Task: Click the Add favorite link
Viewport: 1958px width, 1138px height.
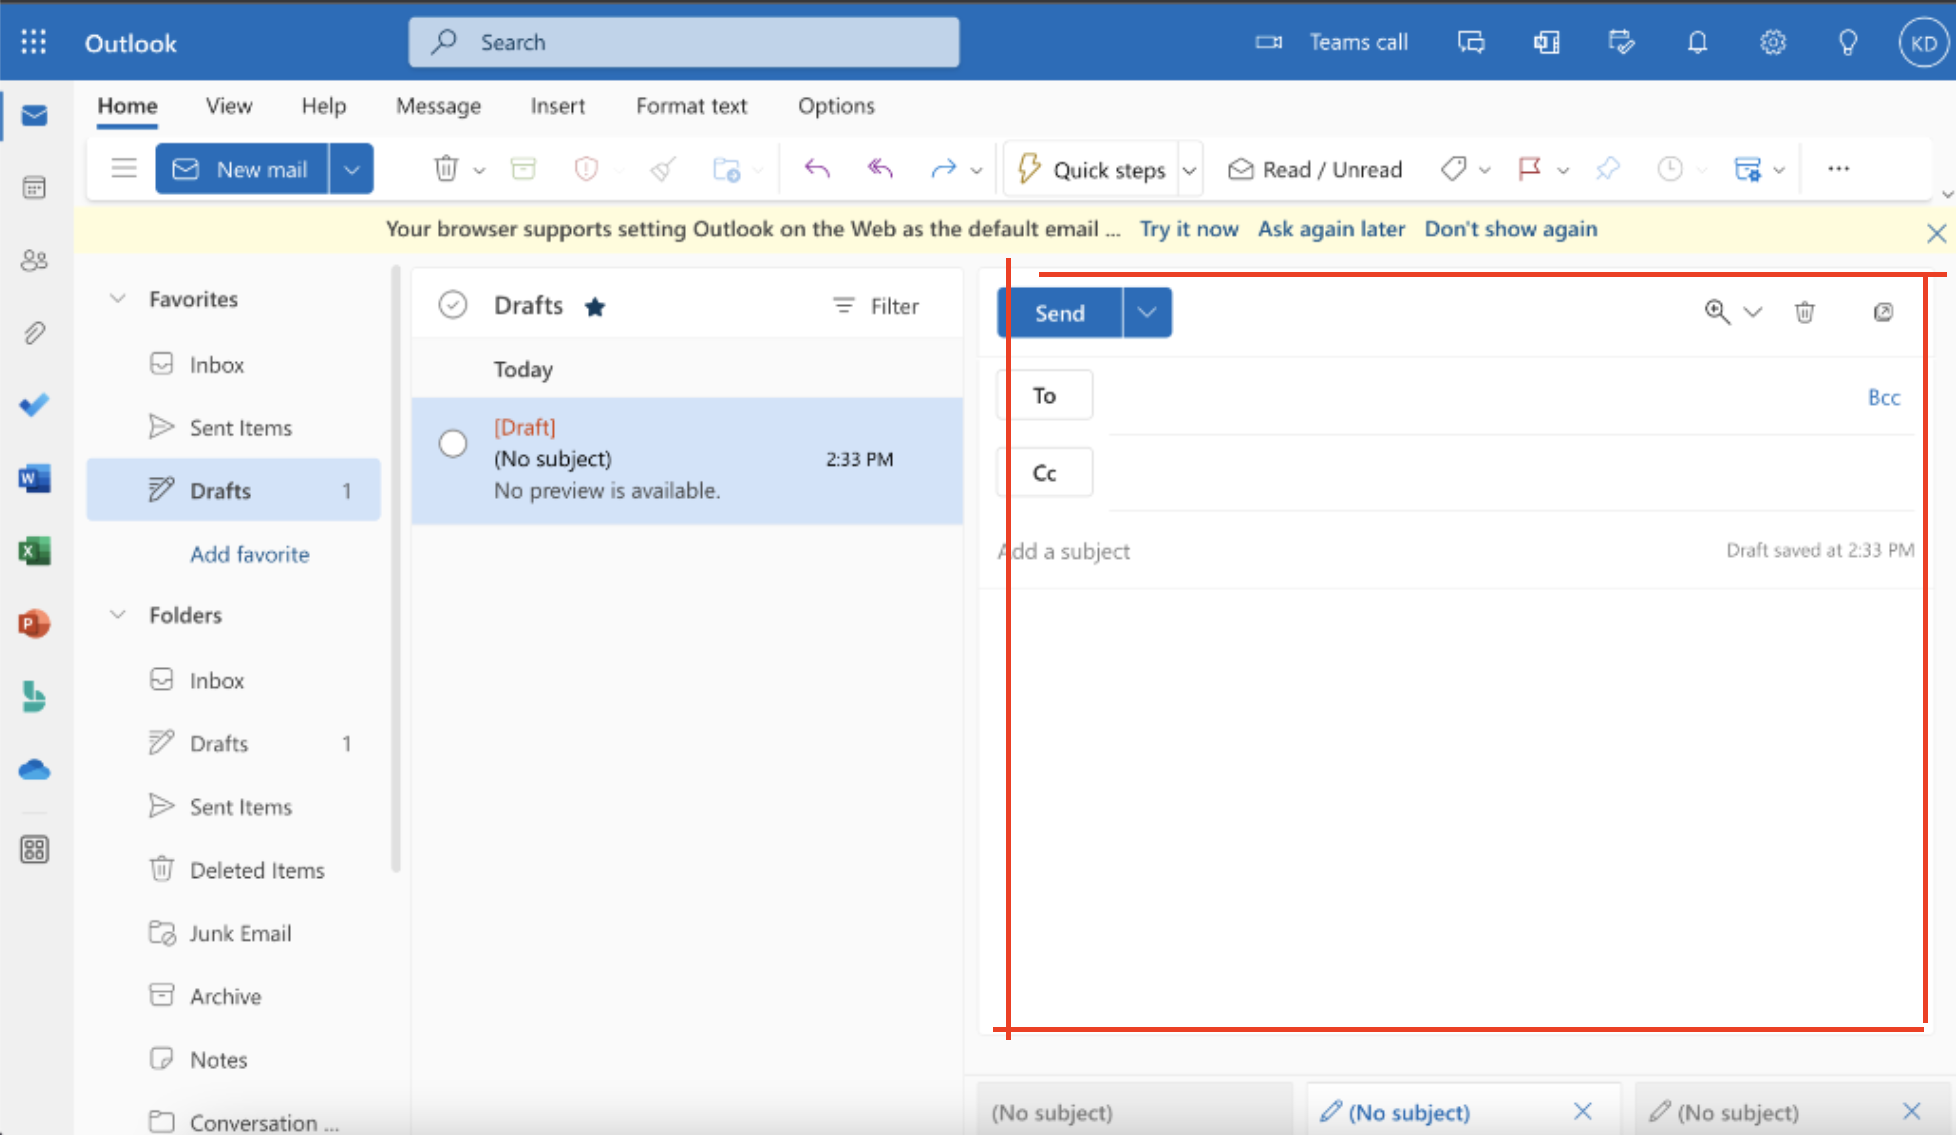Action: (250, 554)
